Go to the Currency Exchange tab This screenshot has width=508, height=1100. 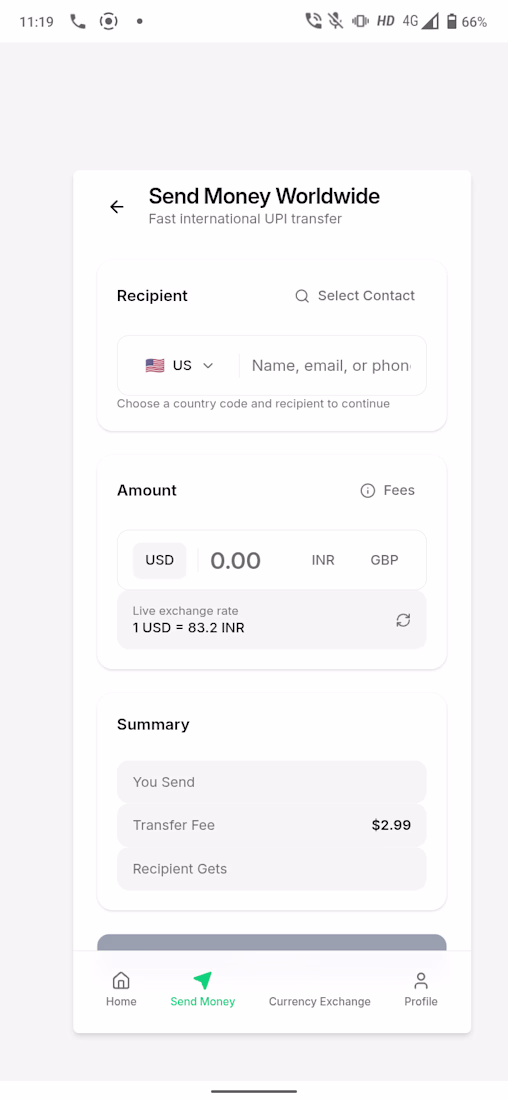pos(319,1002)
